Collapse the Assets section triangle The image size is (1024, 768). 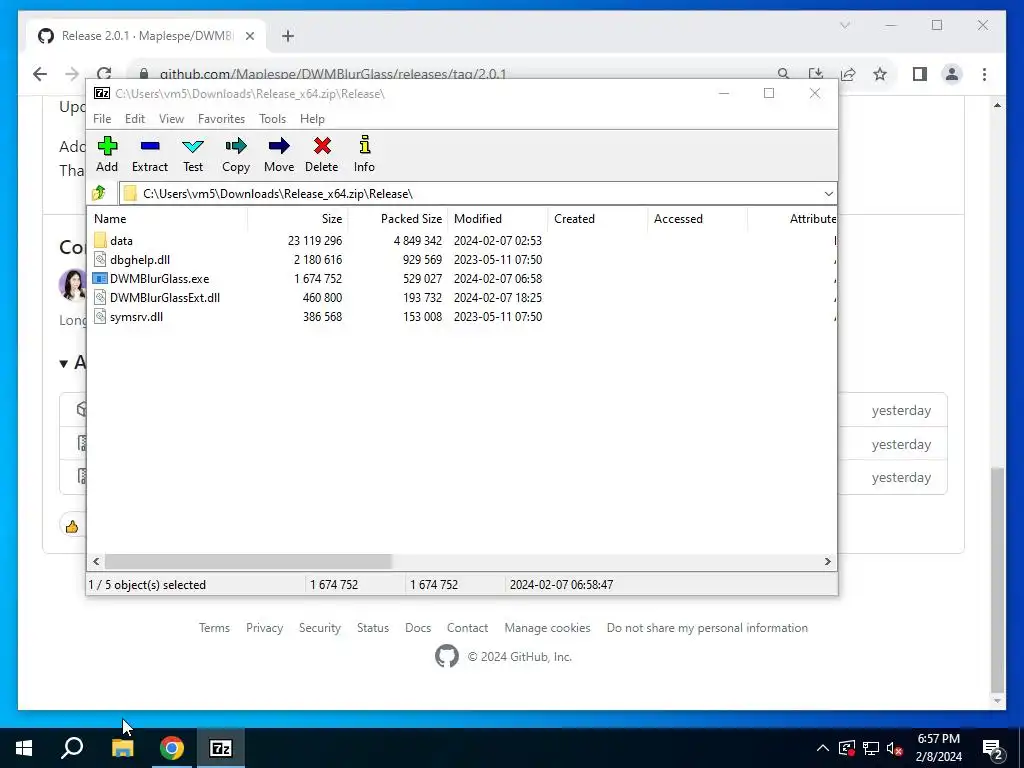[x=63, y=364]
